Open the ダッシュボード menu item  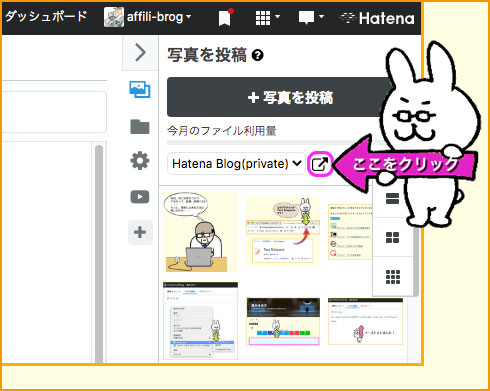pos(46,16)
